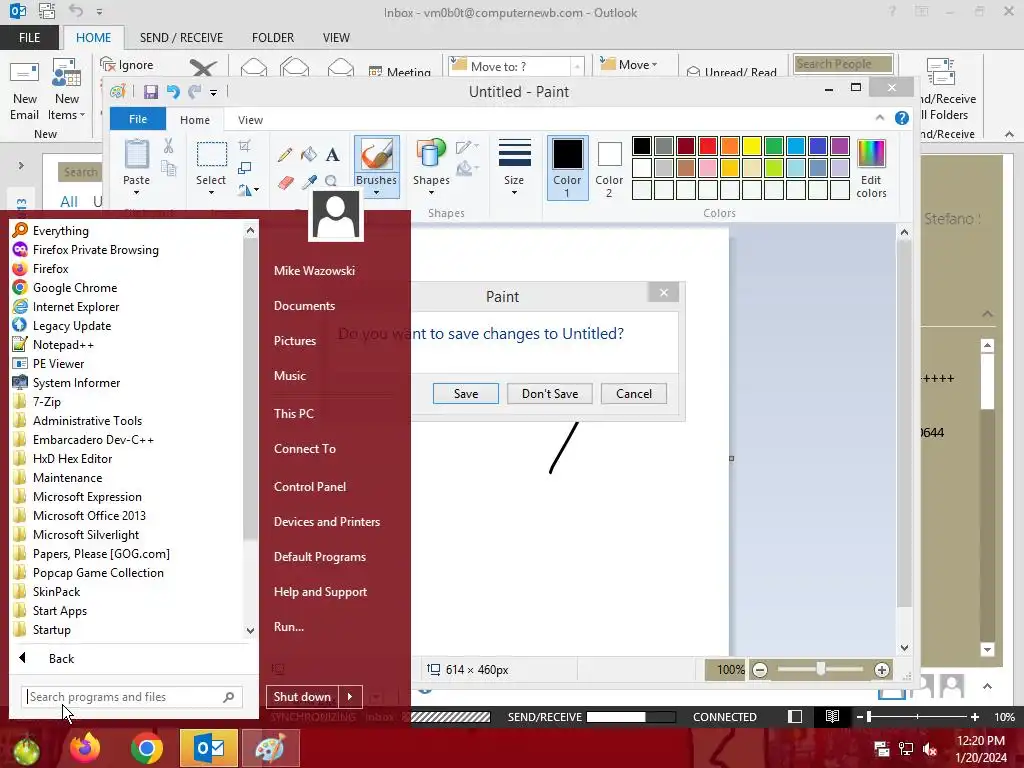Expand the Size dropdown in Paint
This screenshot has width=1024, height=768.
[514, 193]
